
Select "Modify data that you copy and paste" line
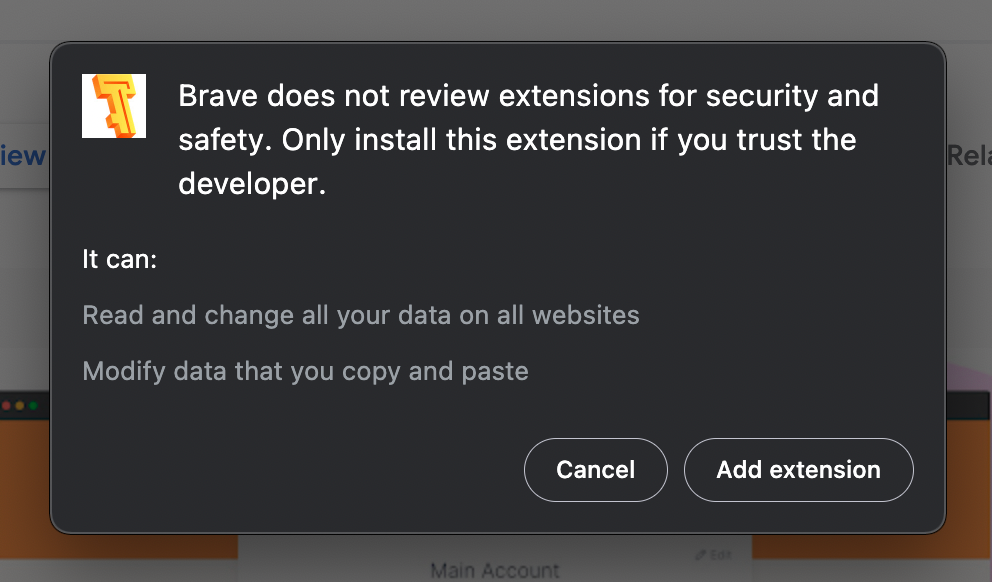point(306,371)
